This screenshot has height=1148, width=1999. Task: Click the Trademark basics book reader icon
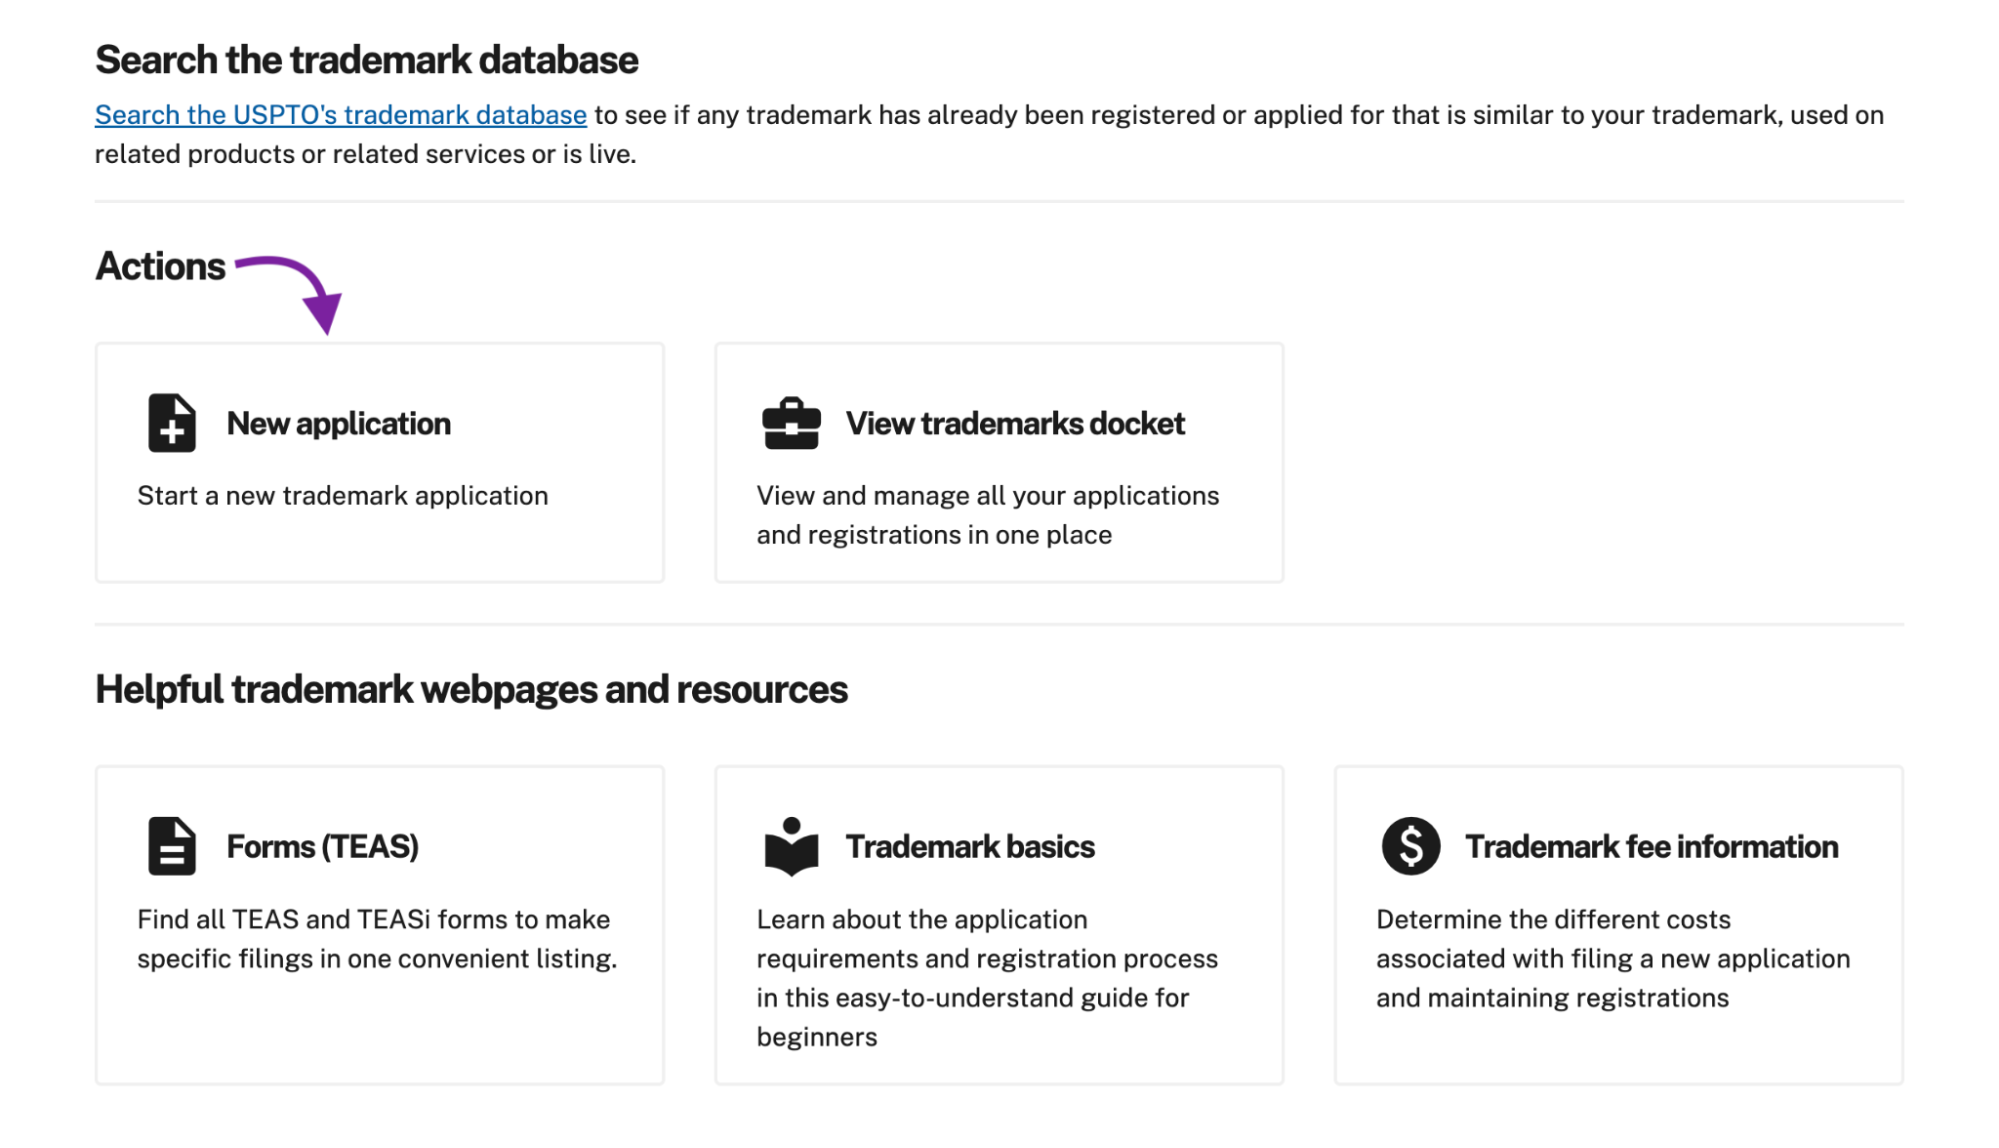point(791,846)
